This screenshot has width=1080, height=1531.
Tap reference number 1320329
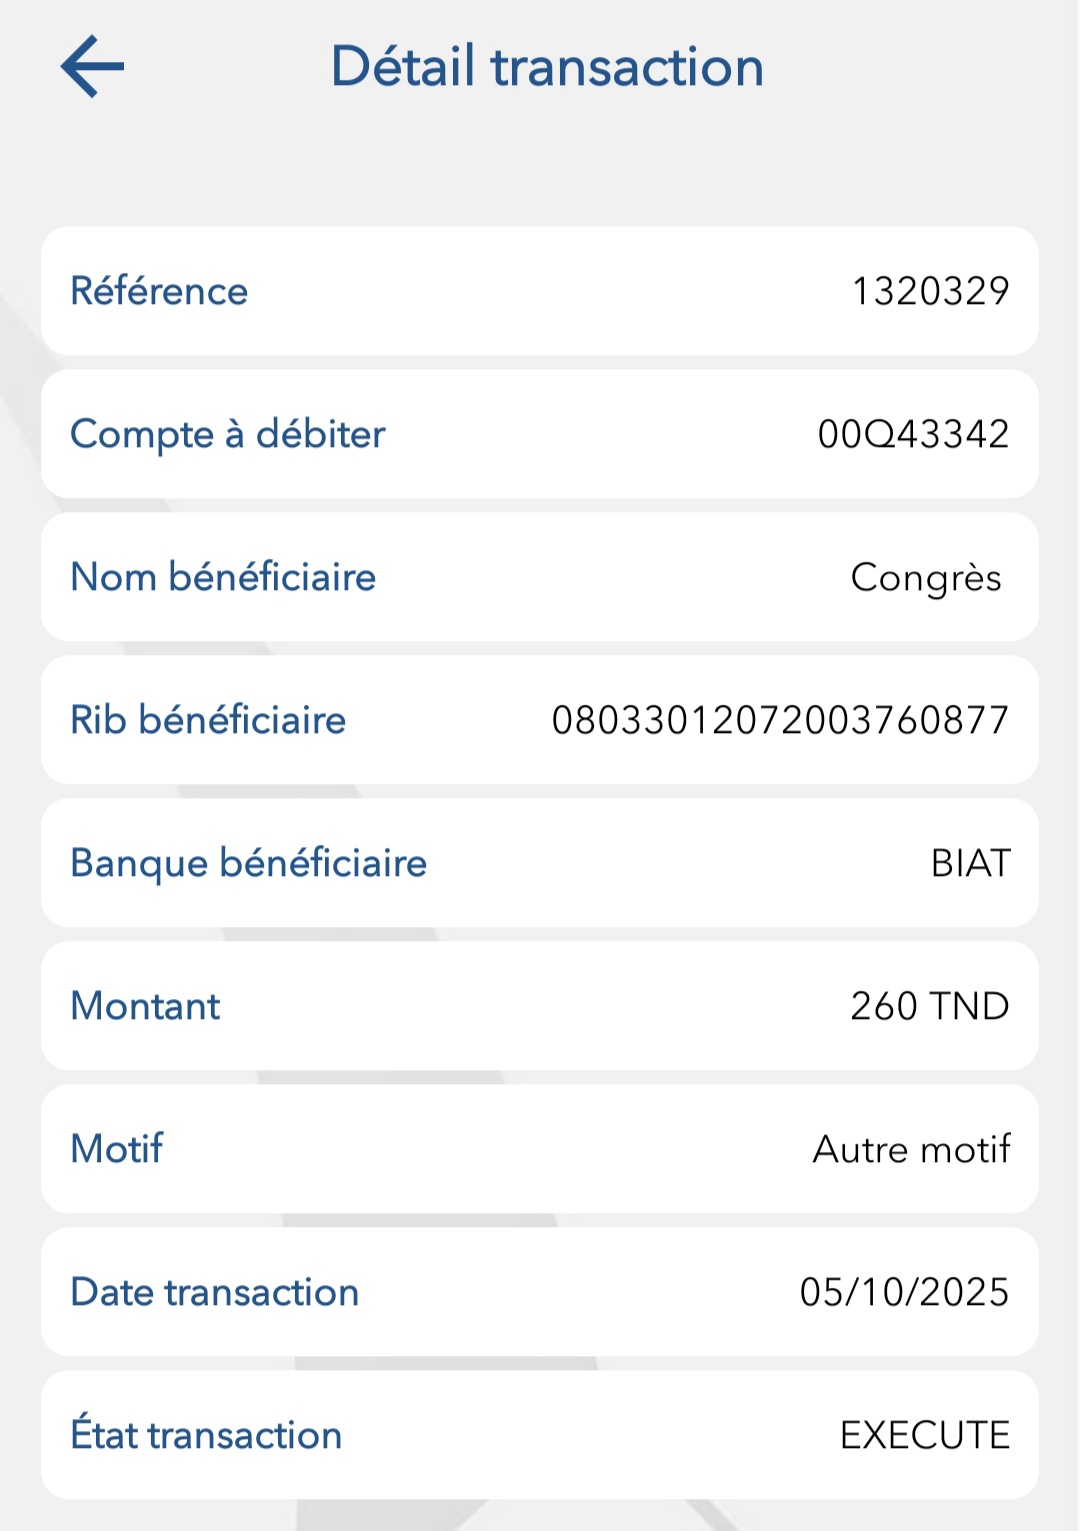pyautogui.click(x=930, y=291)
